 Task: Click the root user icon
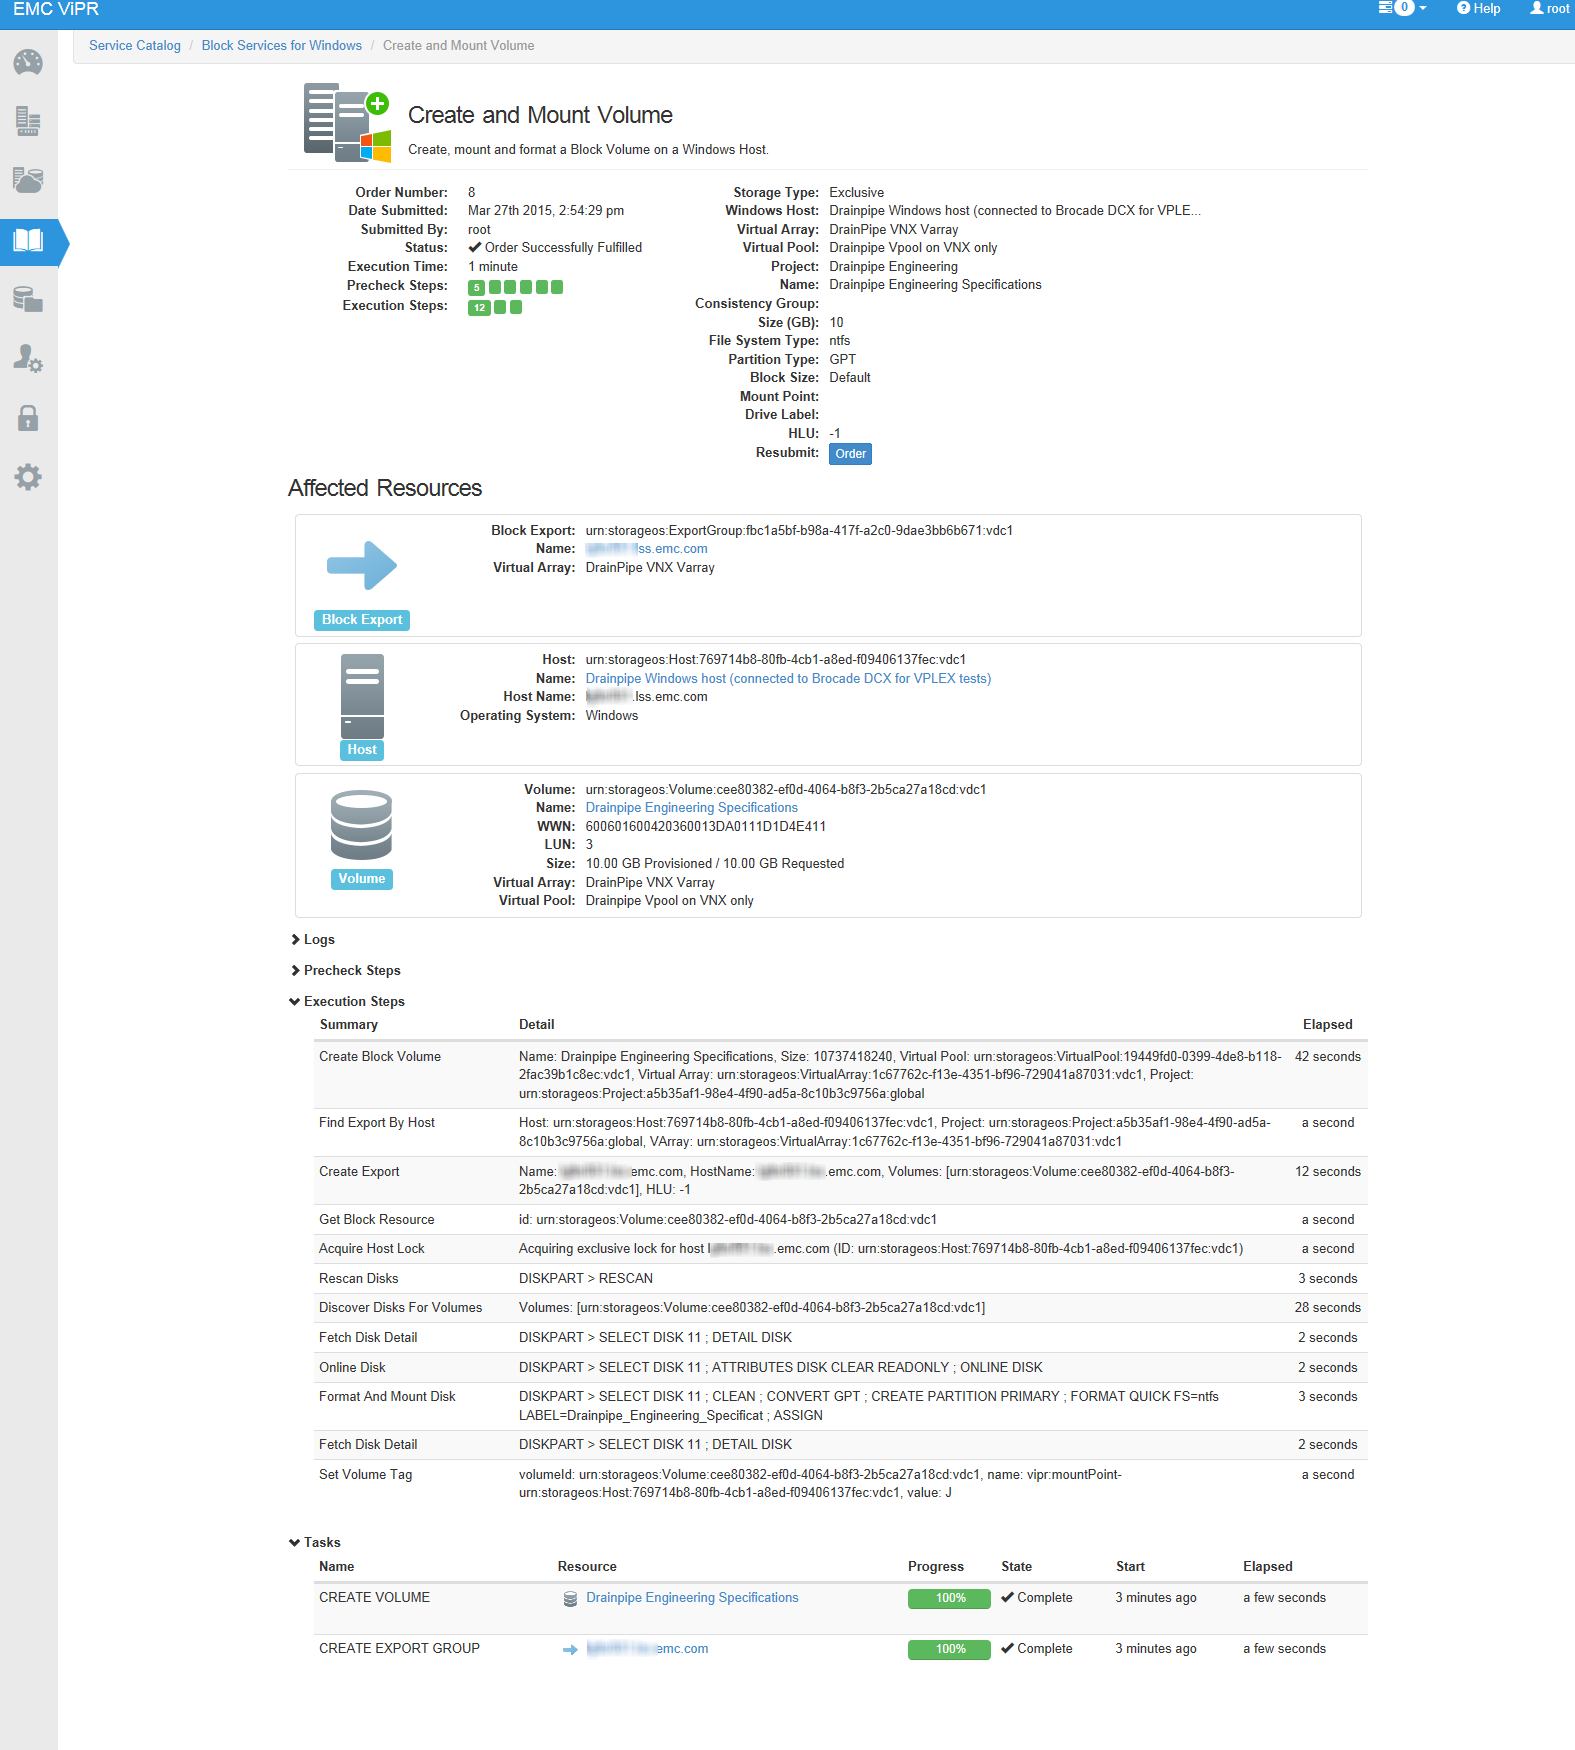pyautogui.click(x=1537, y=8)
